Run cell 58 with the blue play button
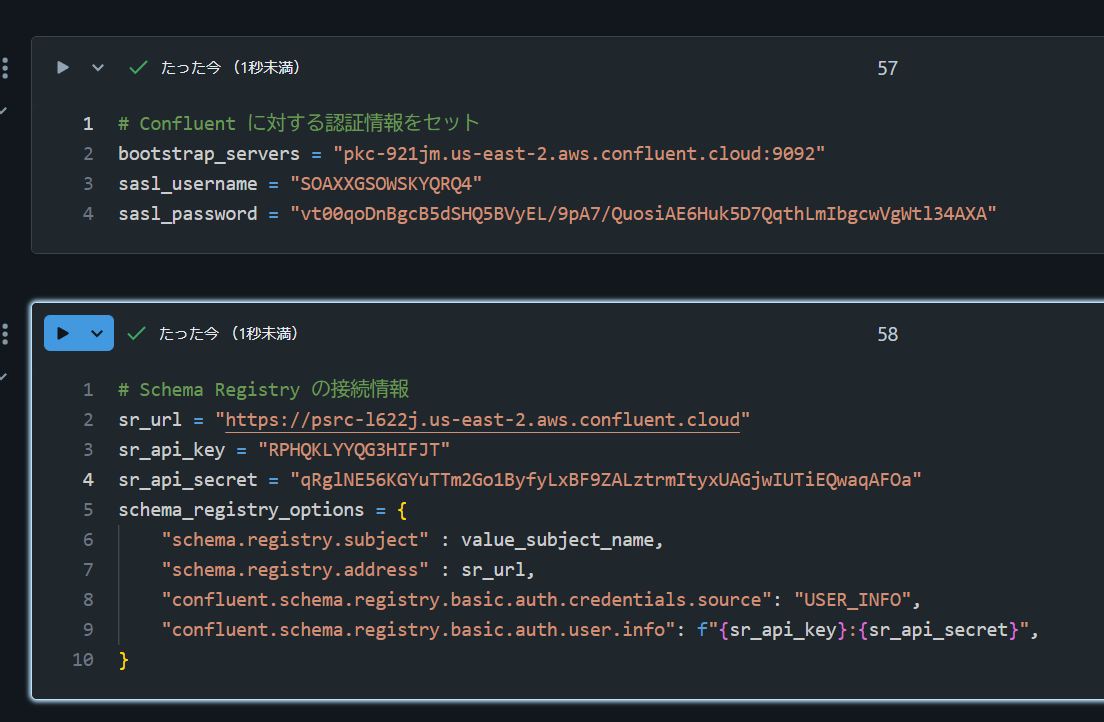Viewport: 1104px width, 722px height. 63,333
